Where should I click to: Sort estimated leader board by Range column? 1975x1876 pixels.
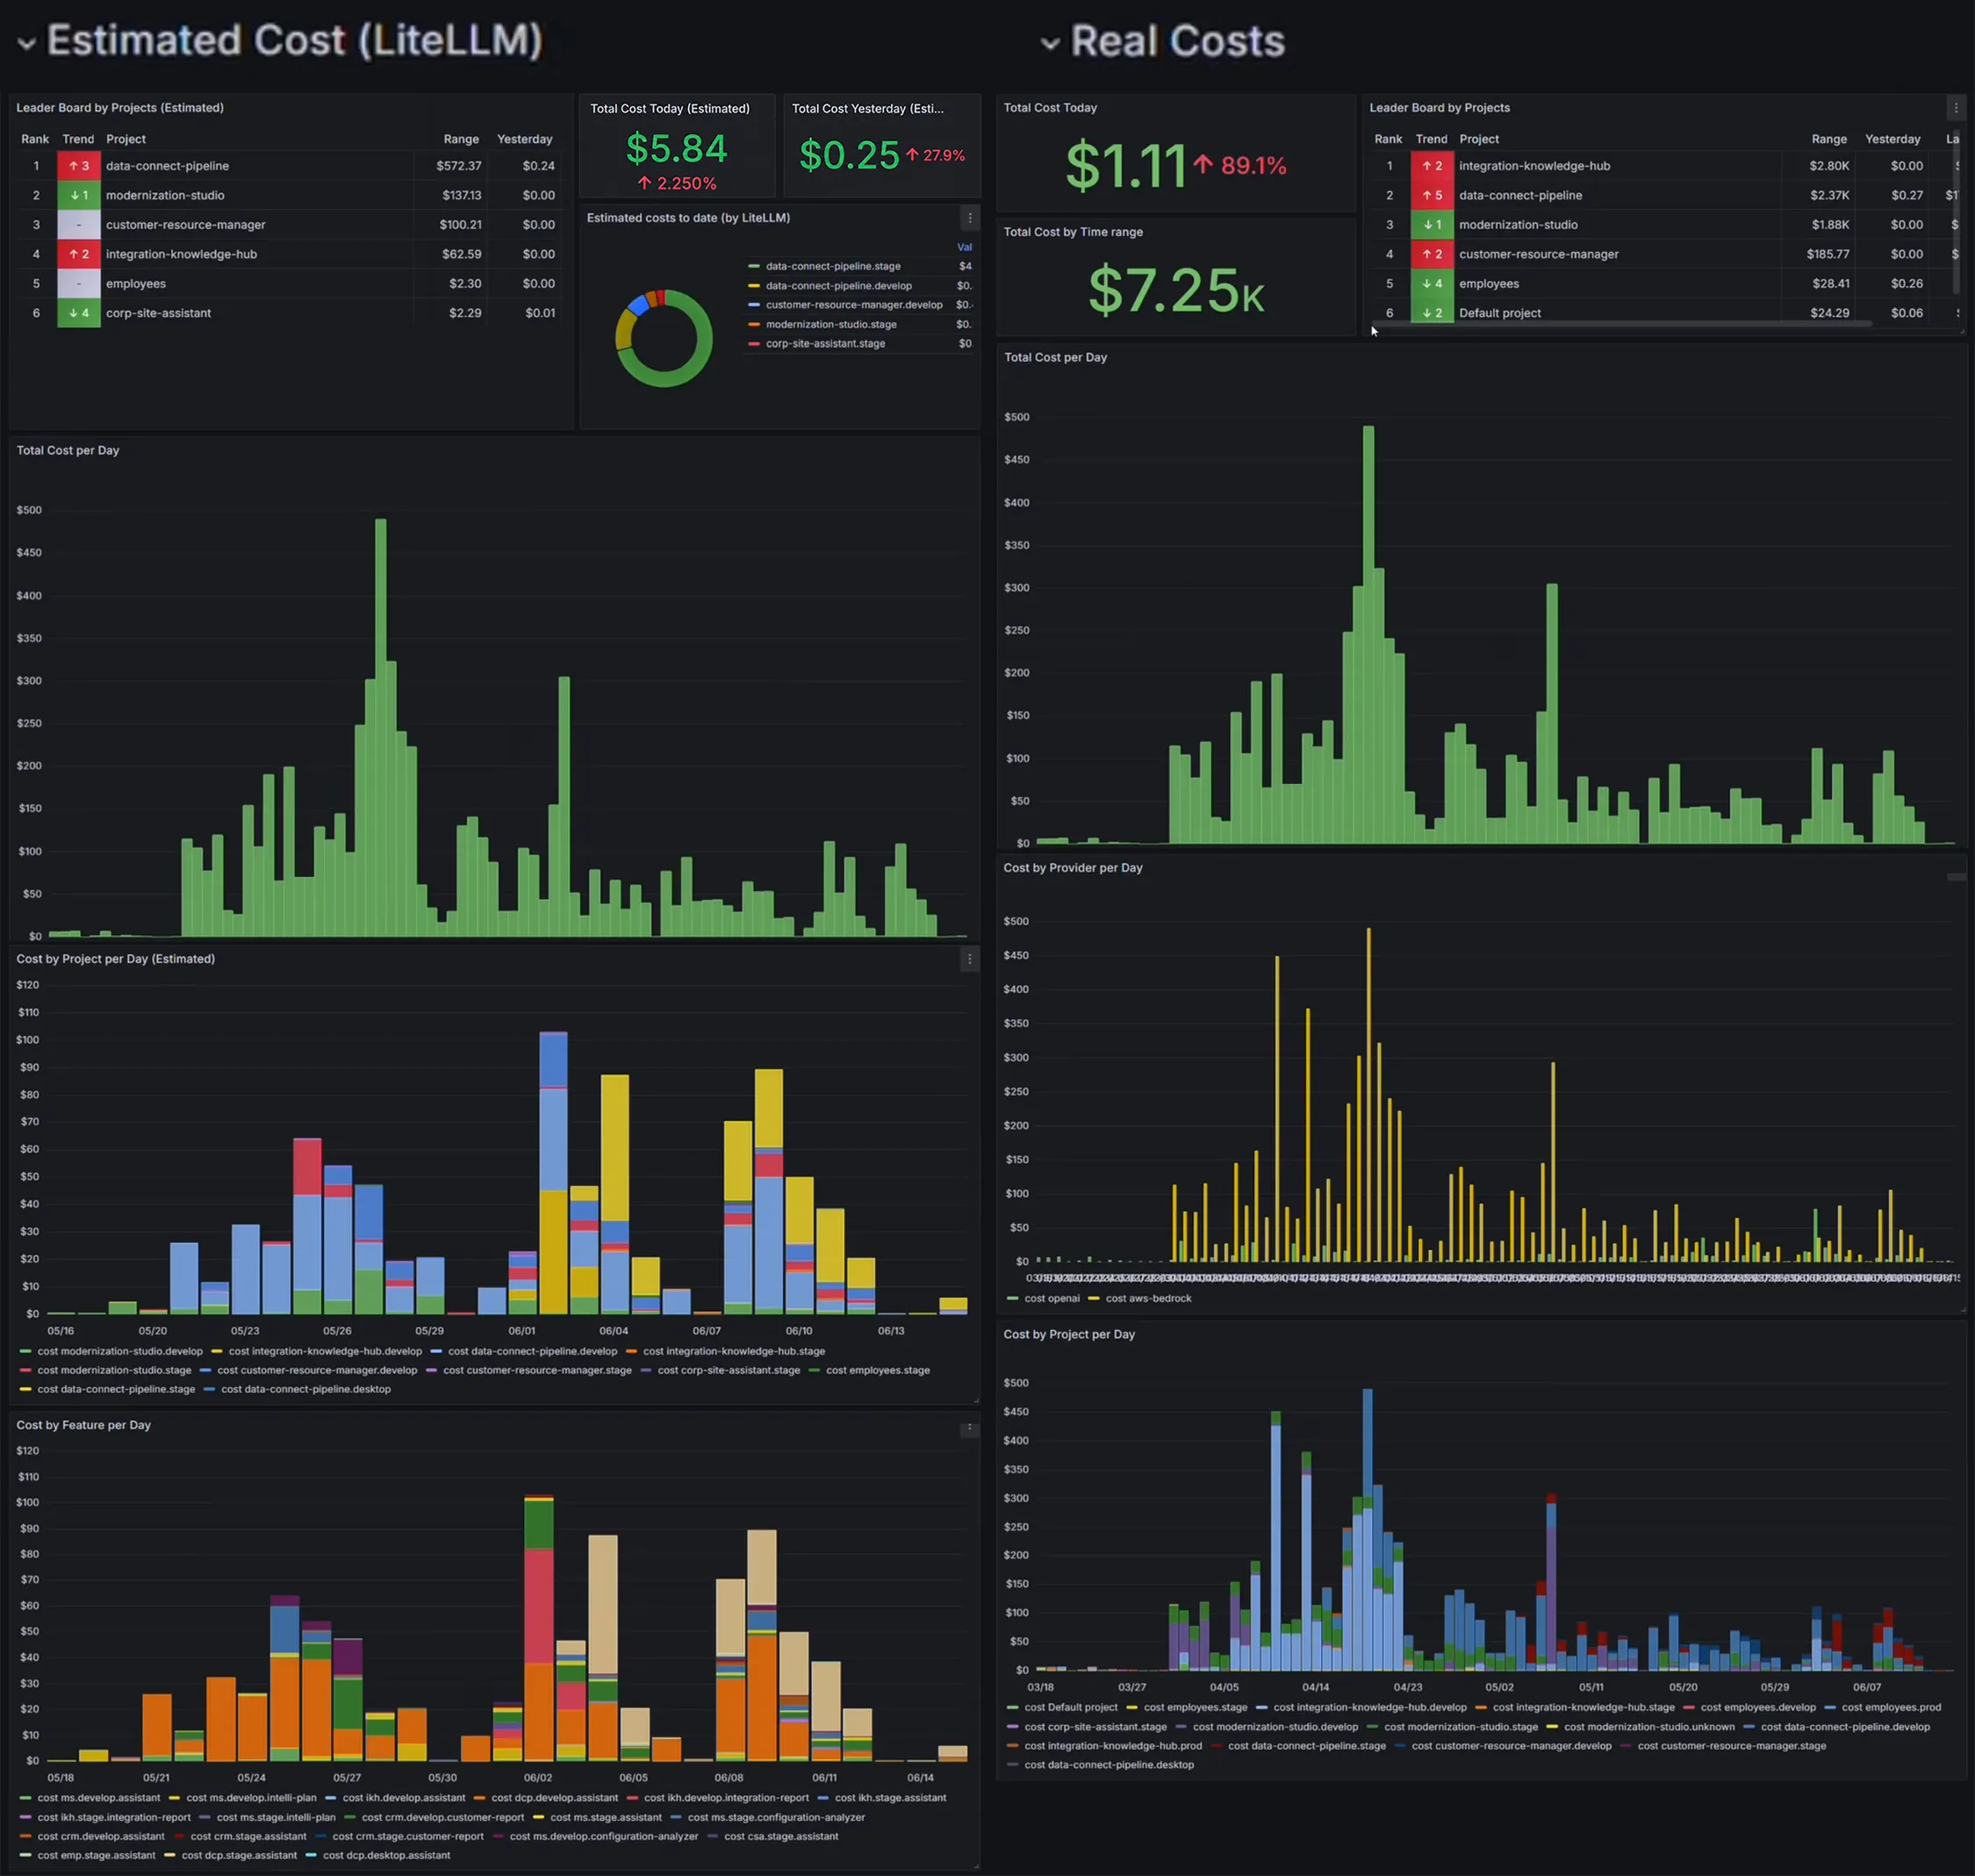tap(461, 139)
